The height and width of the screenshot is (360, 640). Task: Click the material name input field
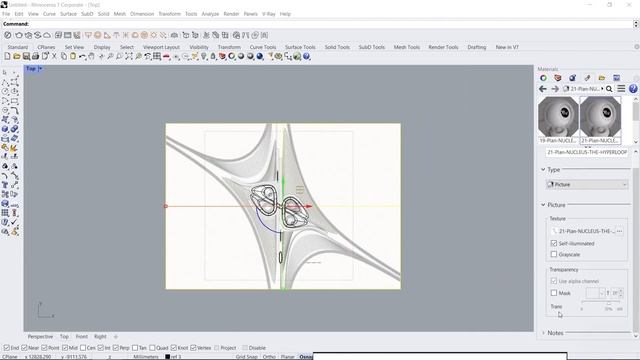[x=587, y=152]
